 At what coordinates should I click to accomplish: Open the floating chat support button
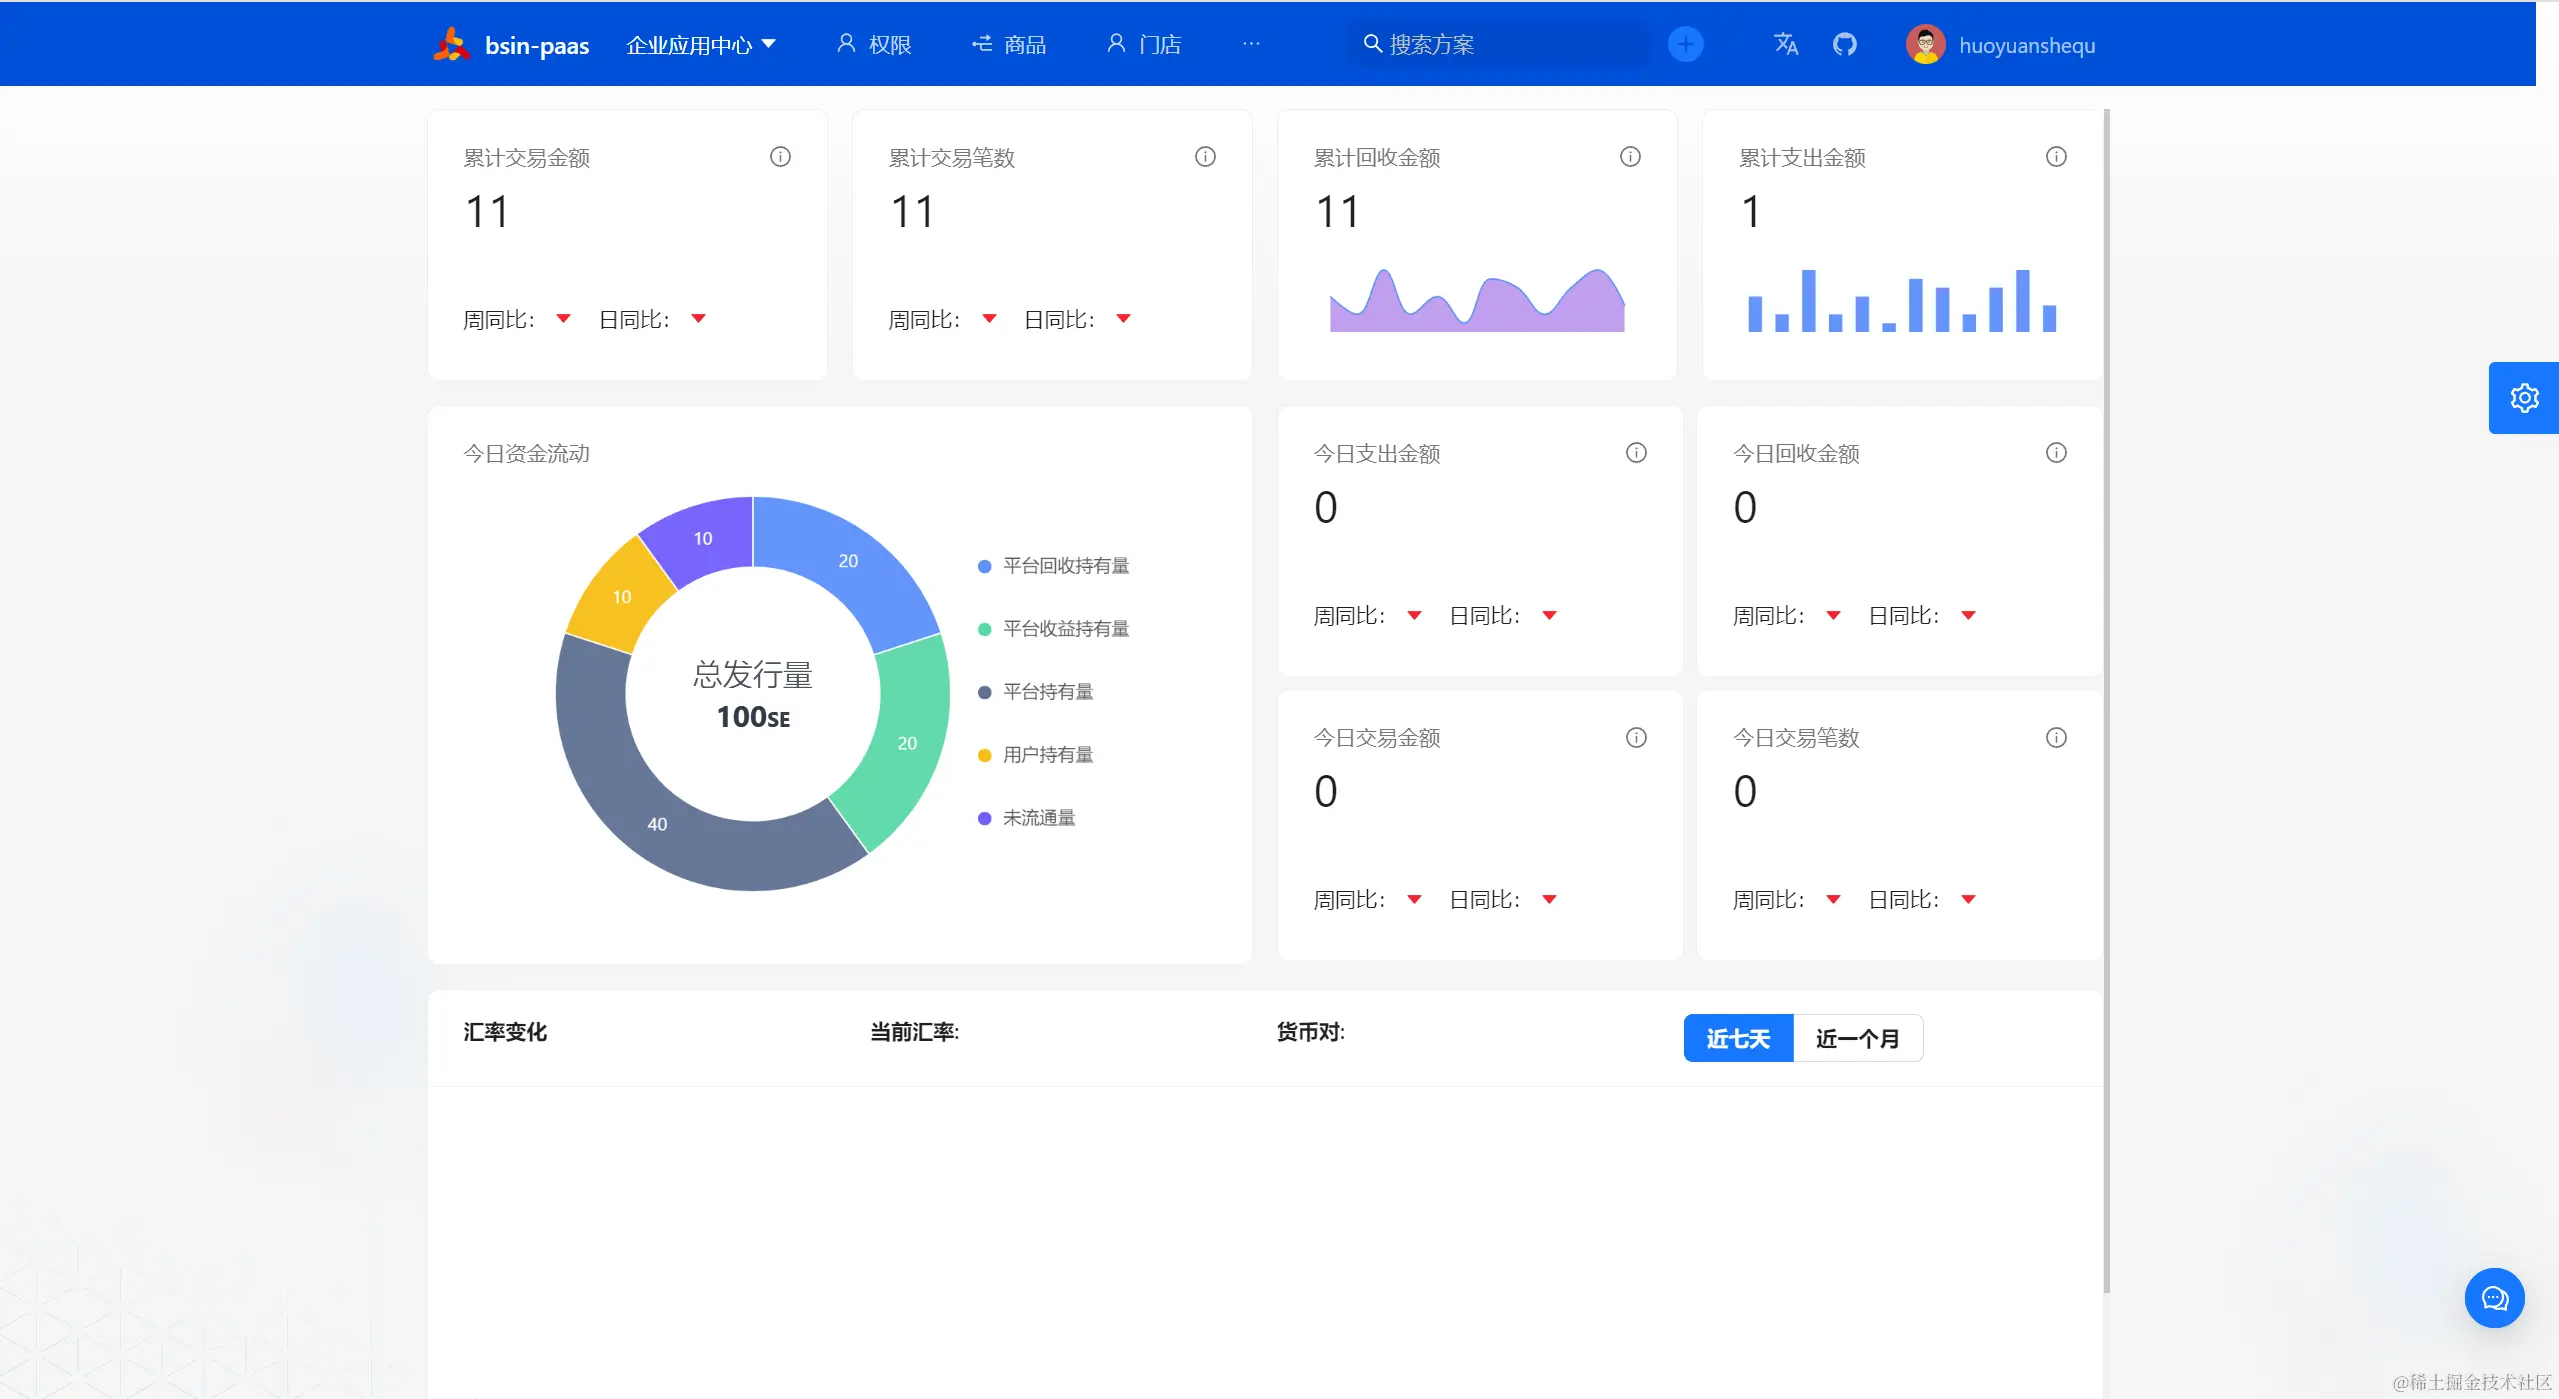click(2494, 1298)
